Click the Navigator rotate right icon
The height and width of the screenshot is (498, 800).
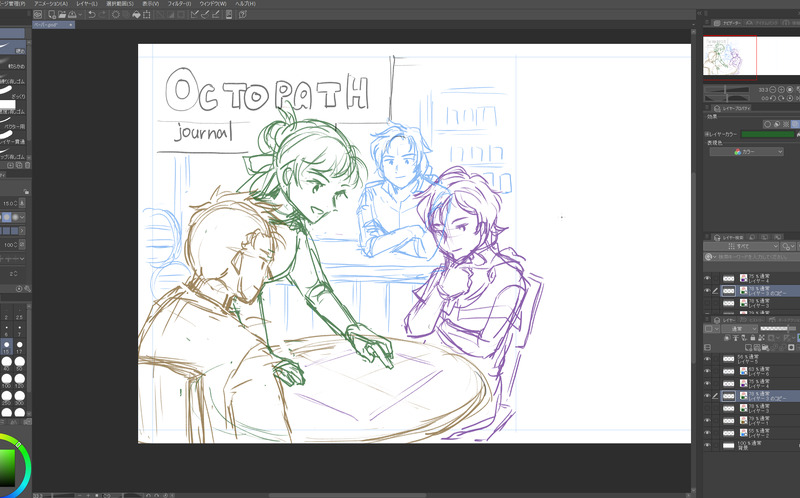781,98
